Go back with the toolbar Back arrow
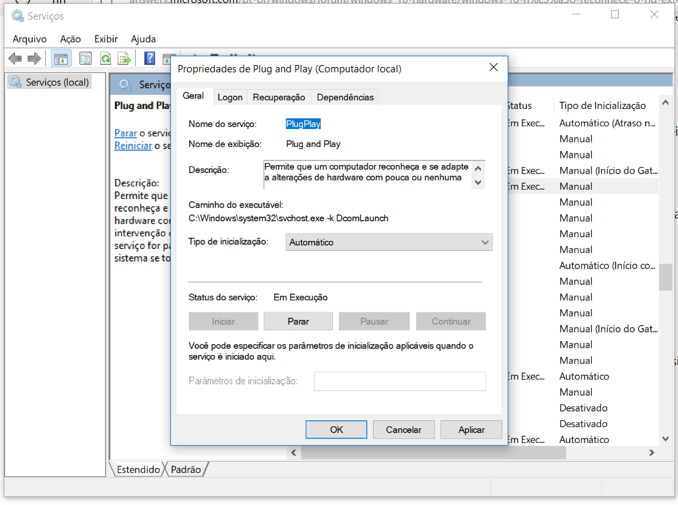The height and width of the screenshot is (505, 678). (15, 58)
